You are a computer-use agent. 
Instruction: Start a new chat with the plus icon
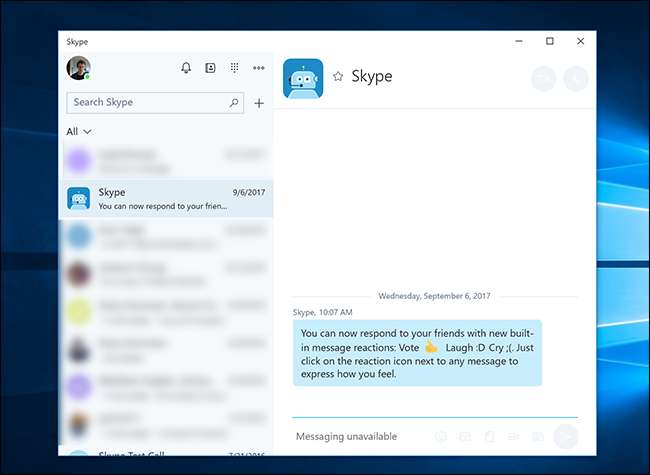point(259,103)
